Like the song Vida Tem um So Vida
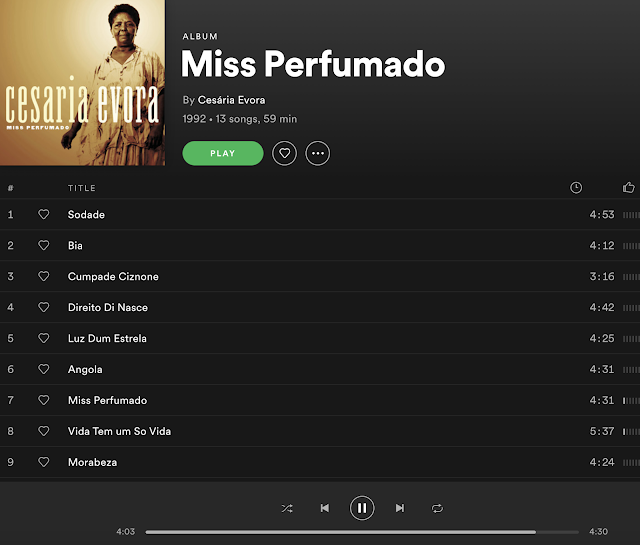Screen dimensions: 640x545 pyautogui.click(x=44, y=431)
